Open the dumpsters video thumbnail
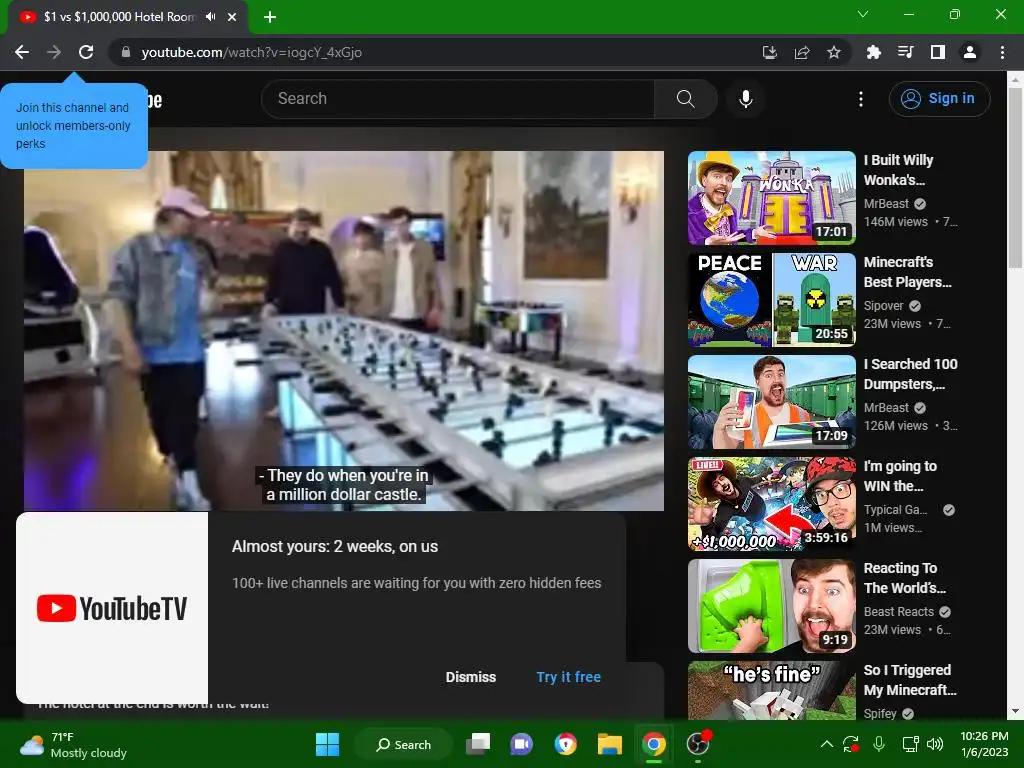 [772, 402]
